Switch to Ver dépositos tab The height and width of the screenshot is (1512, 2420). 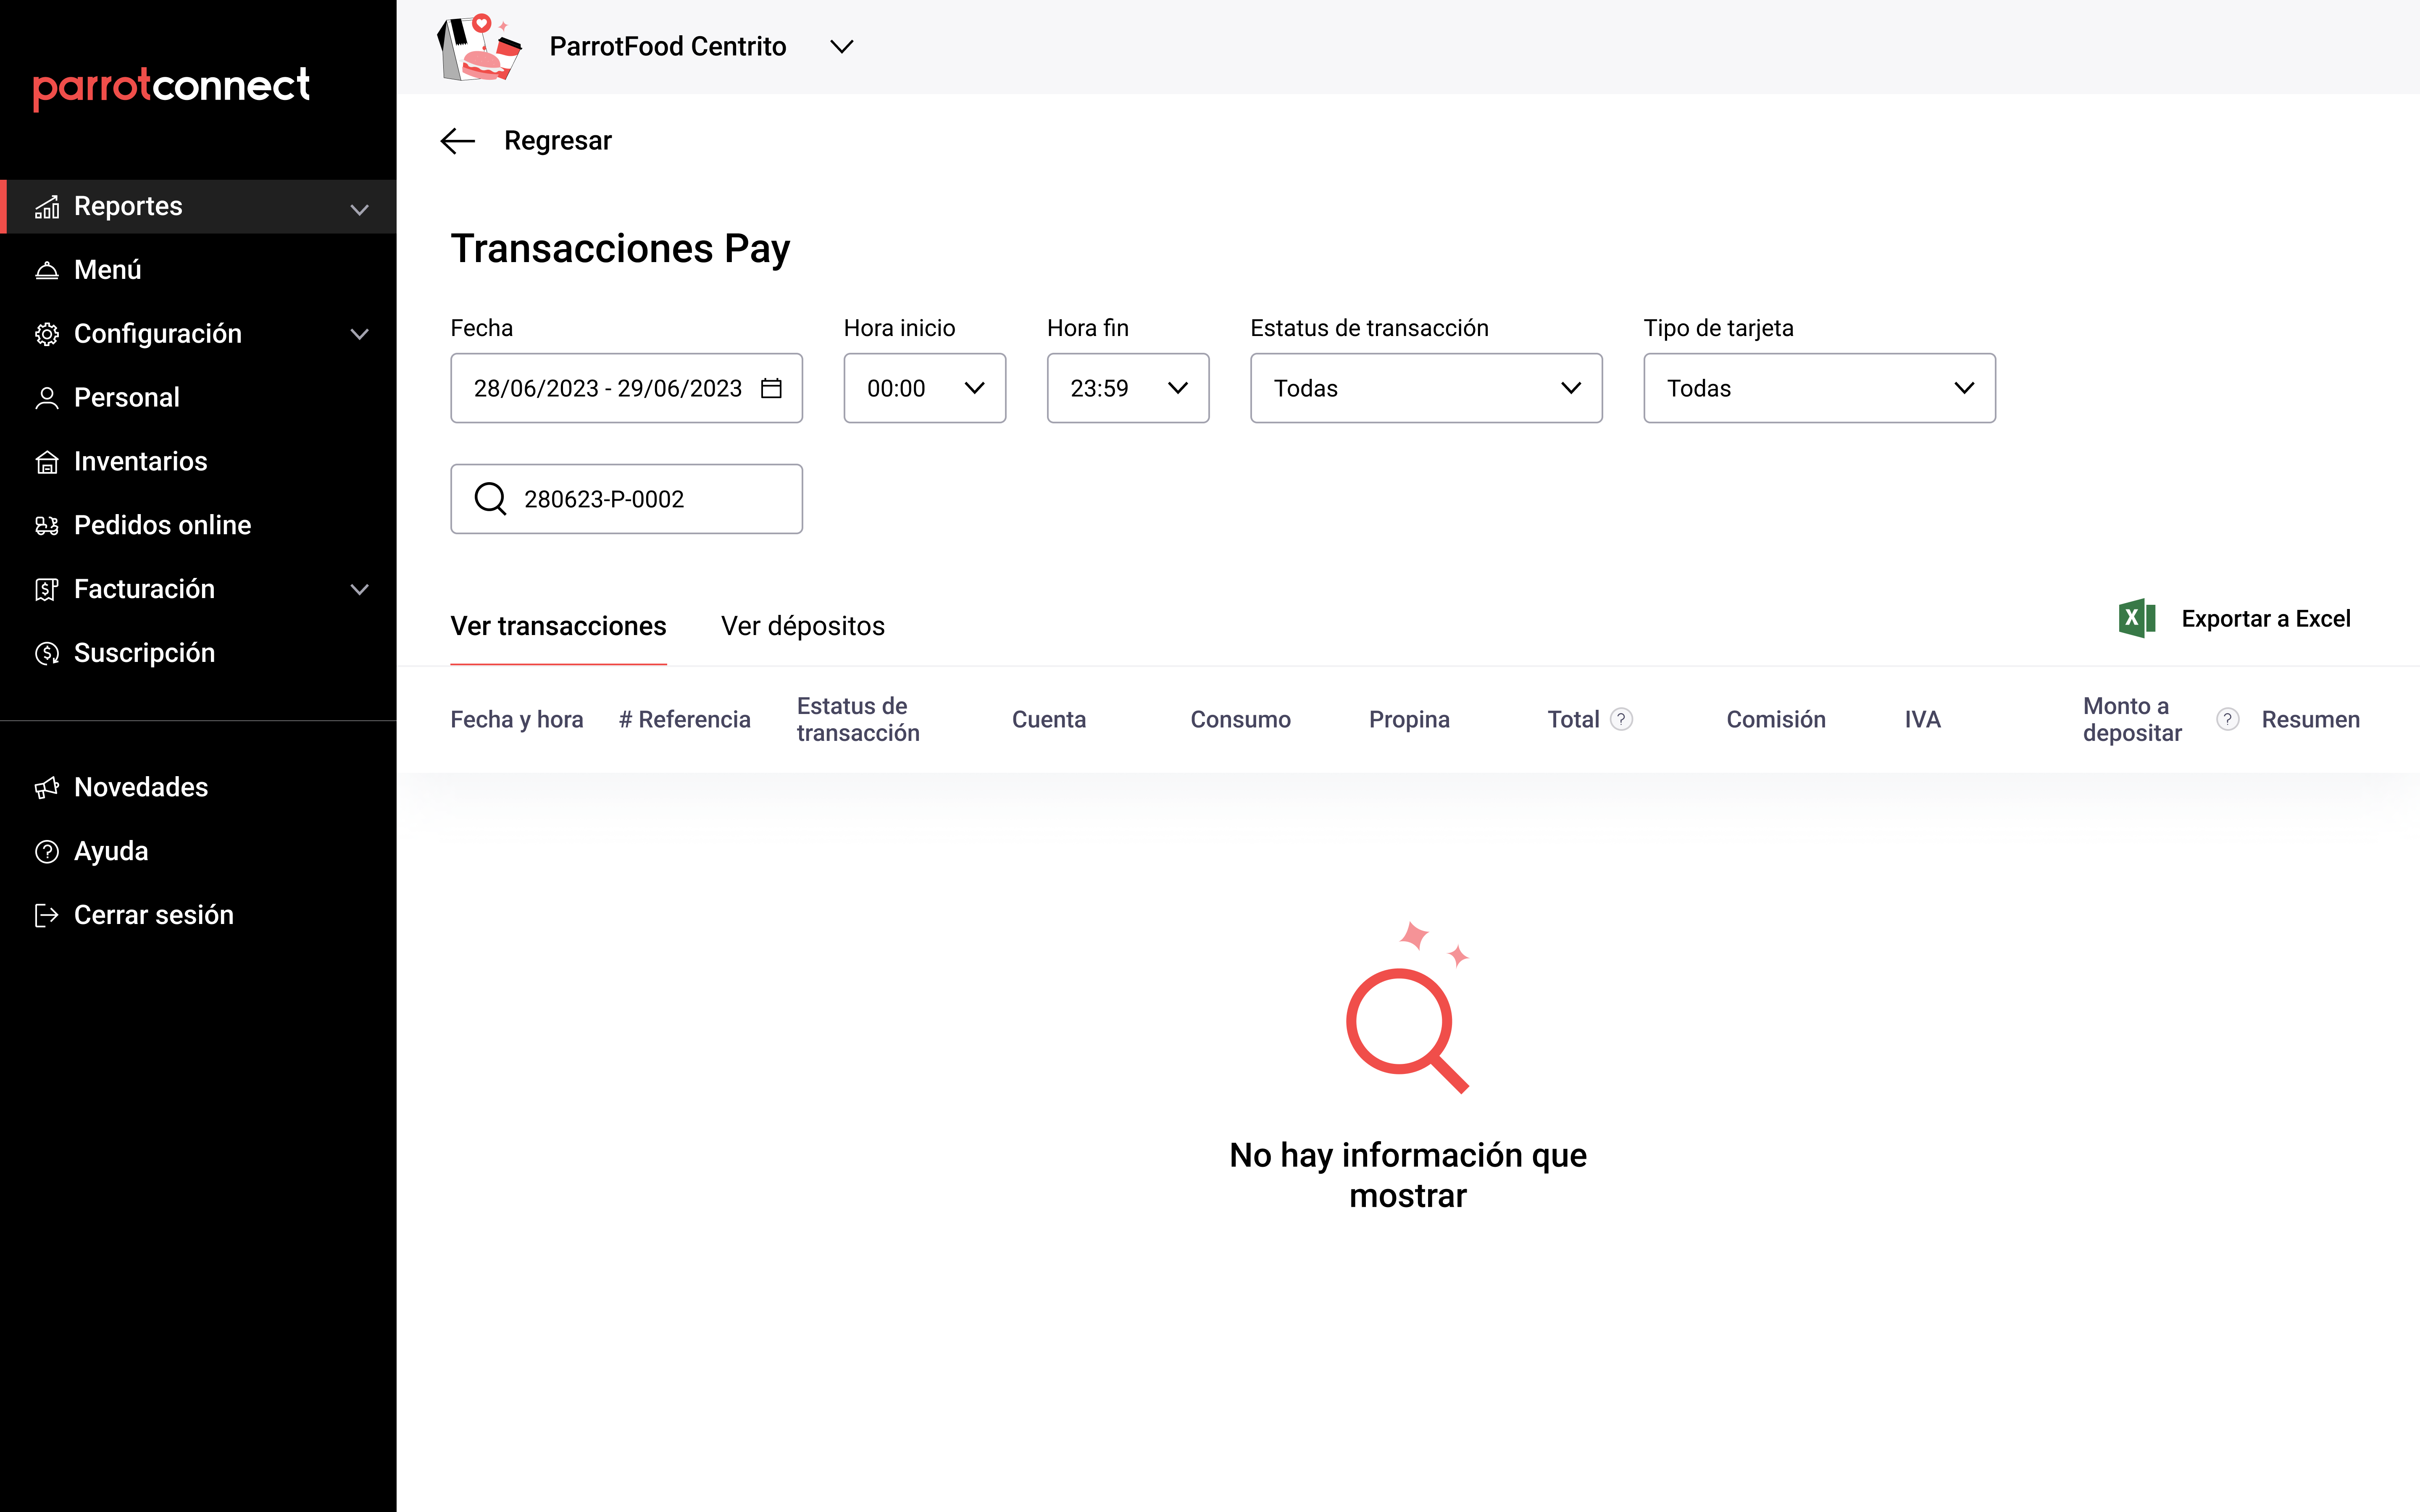pyautogui.click(x=802, y=627)
